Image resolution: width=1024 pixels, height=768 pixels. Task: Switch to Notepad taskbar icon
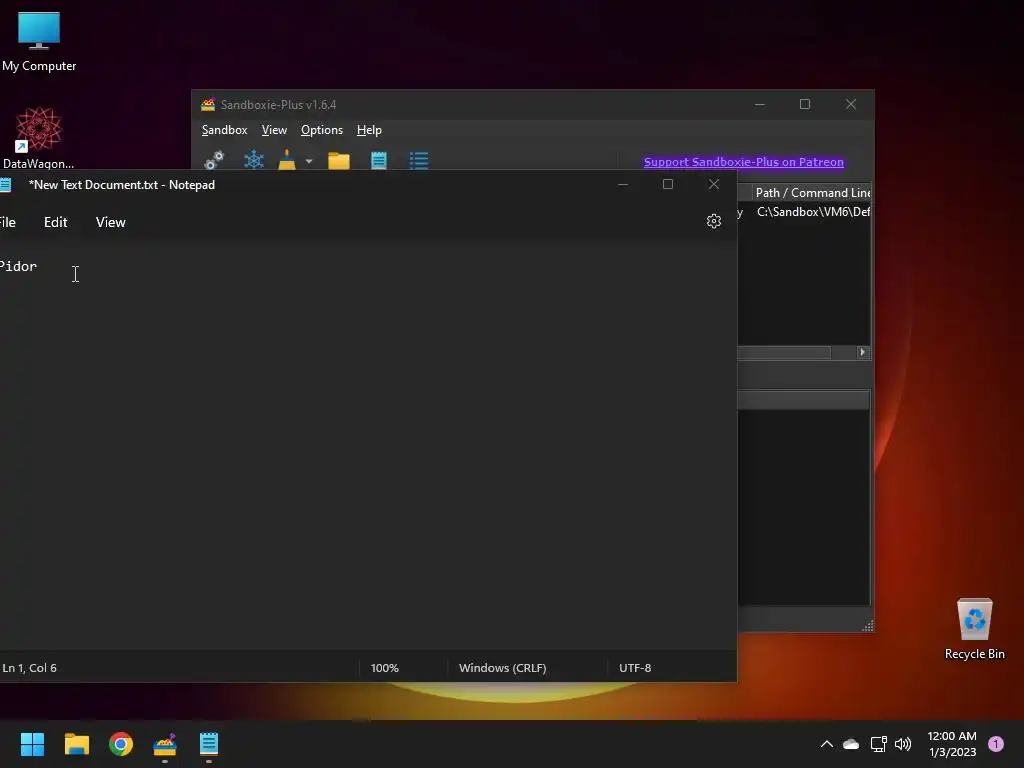point(209,744)
